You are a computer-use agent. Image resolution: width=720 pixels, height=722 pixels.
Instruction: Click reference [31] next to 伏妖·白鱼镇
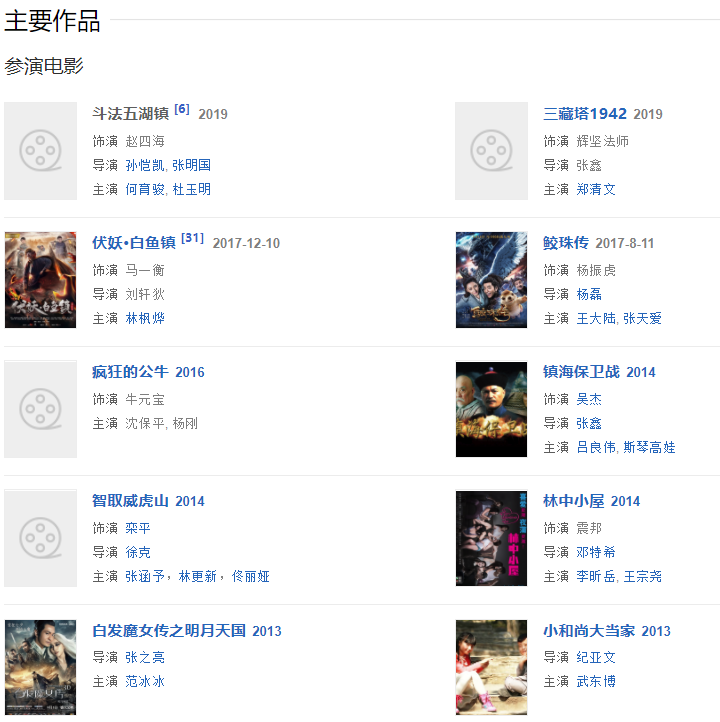click(193, 238)
